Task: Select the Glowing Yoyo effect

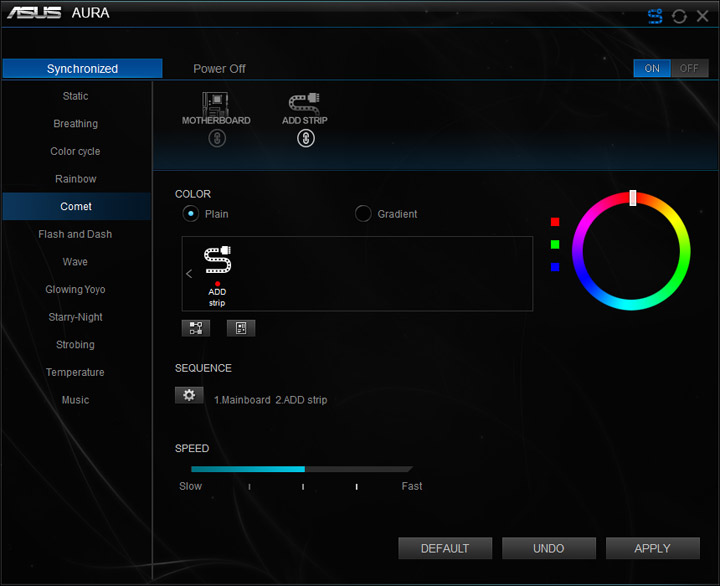Action: point(76,289)
